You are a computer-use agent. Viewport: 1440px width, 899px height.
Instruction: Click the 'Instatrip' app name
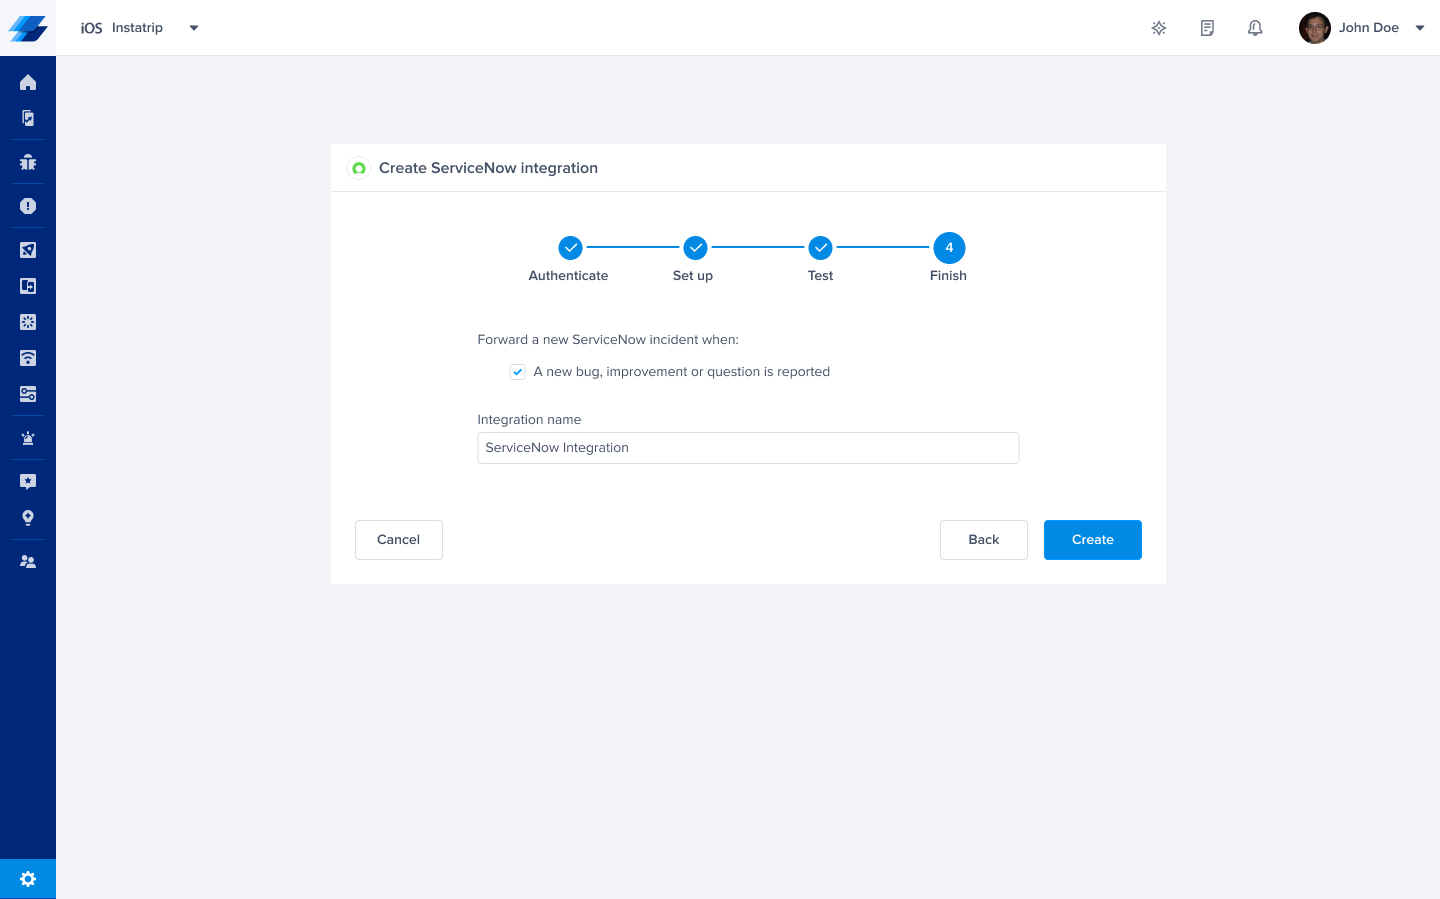(x=137, y=28)
